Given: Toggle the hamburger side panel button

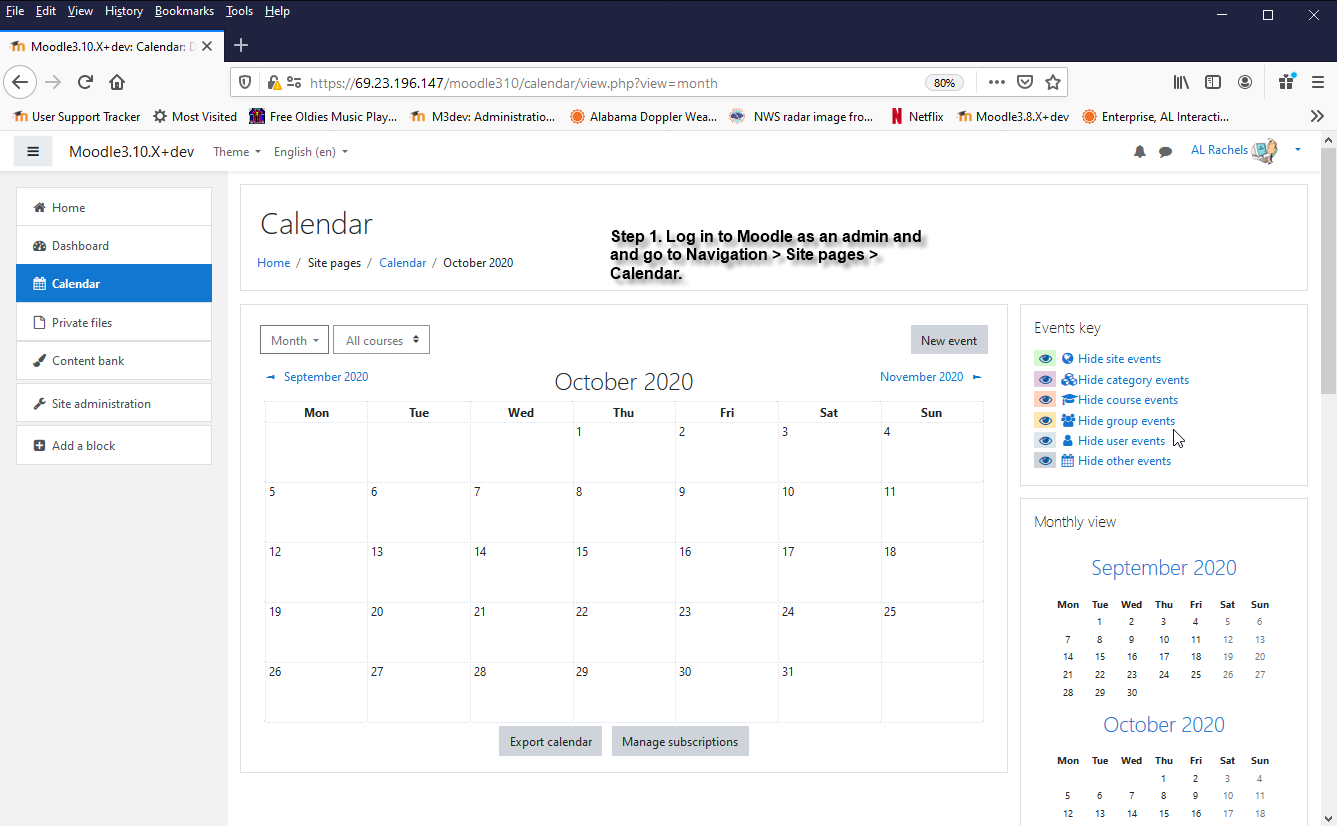Looking at the screenshot, I should [33, 151].
